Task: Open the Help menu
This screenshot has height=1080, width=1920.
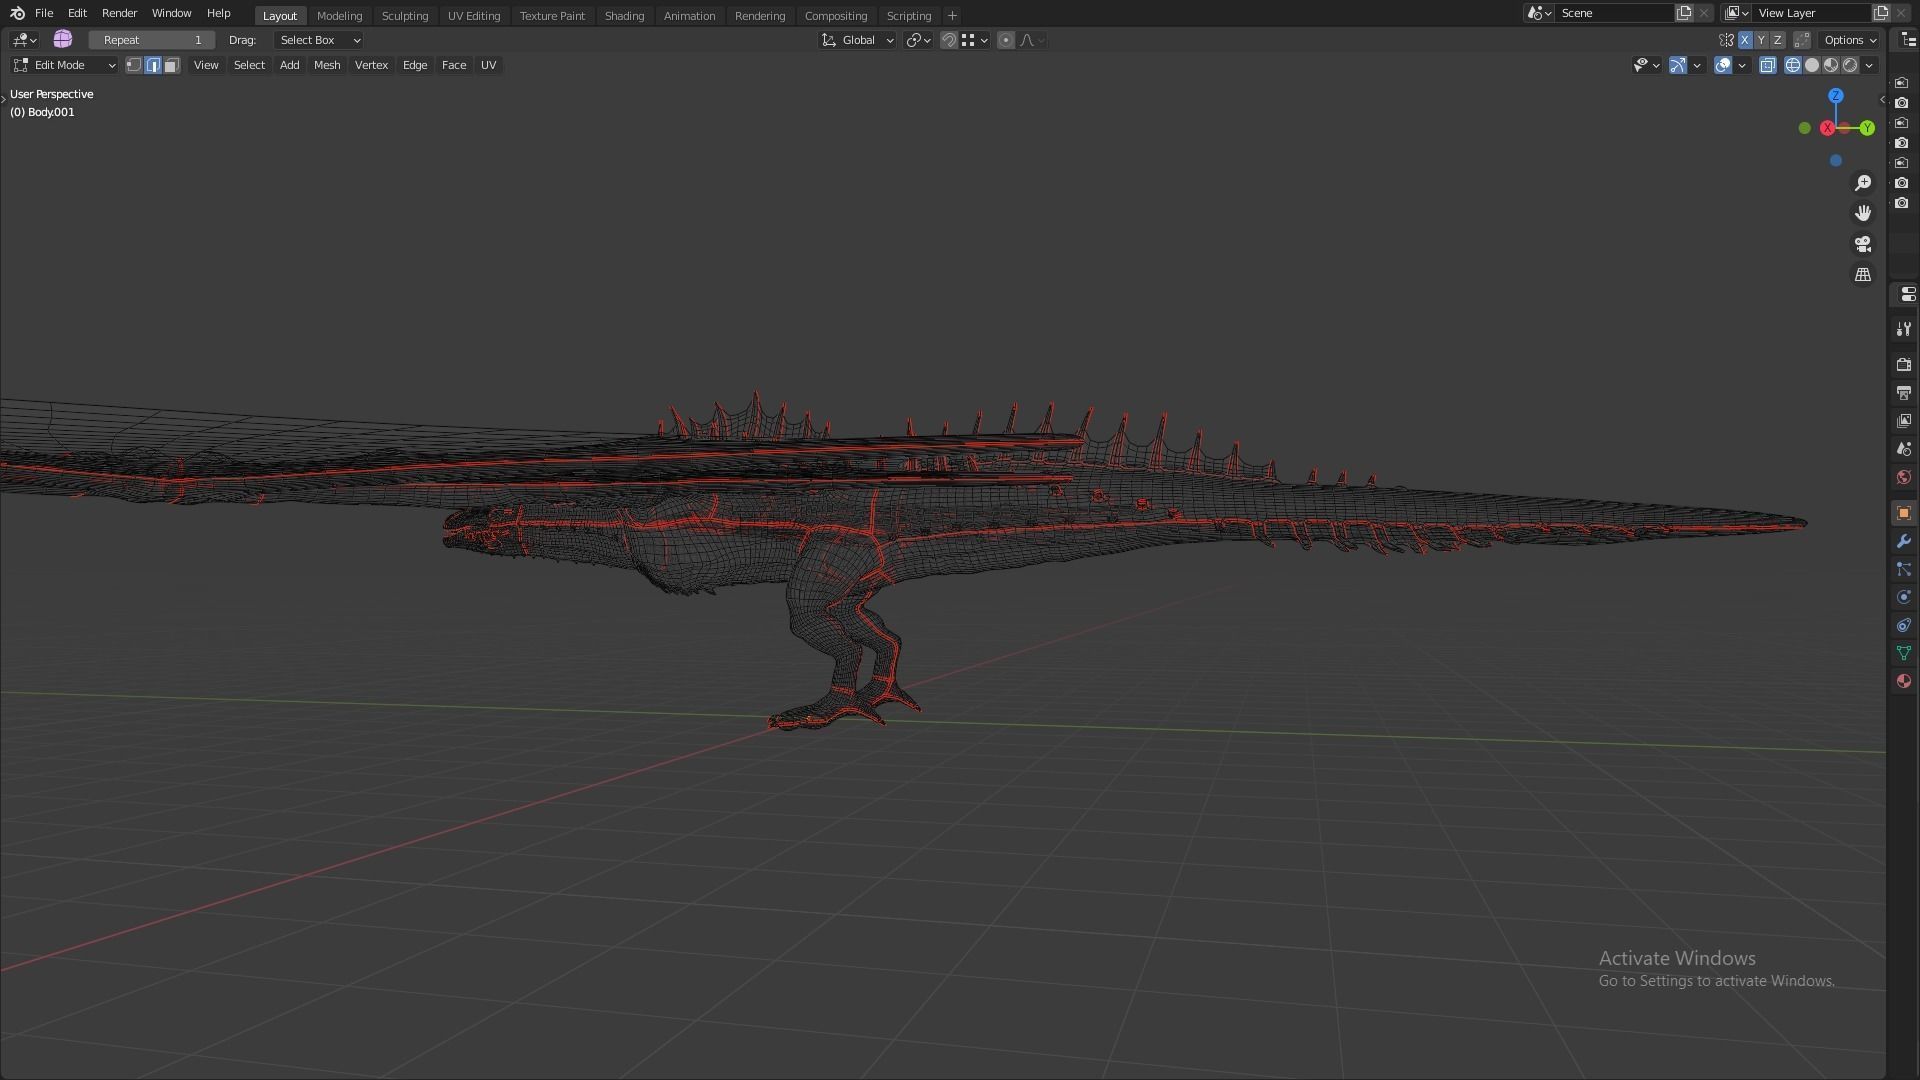Action: click(x=218, y=13)
